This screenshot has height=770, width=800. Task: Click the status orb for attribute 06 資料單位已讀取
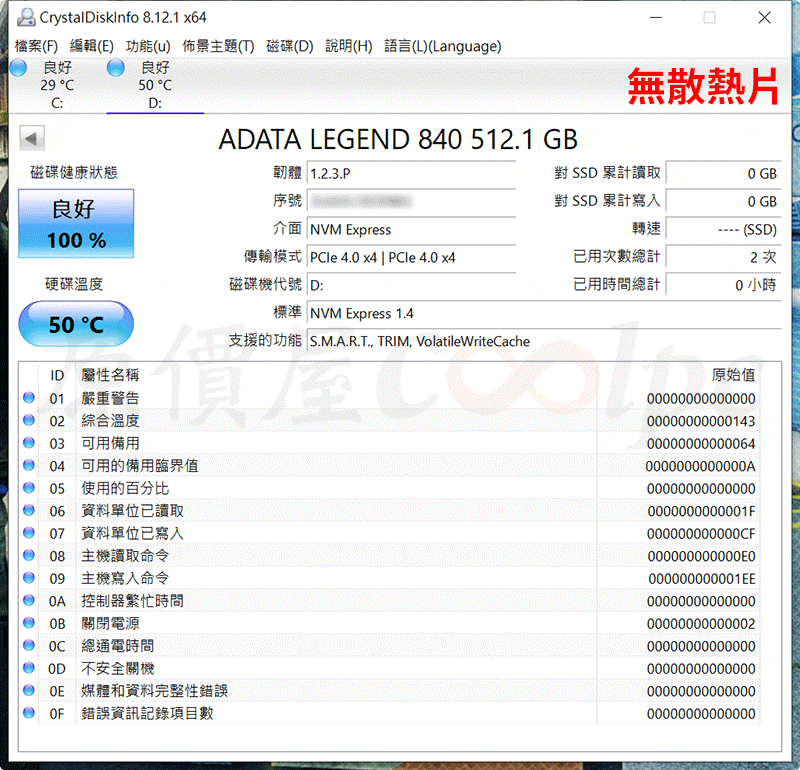29,510
